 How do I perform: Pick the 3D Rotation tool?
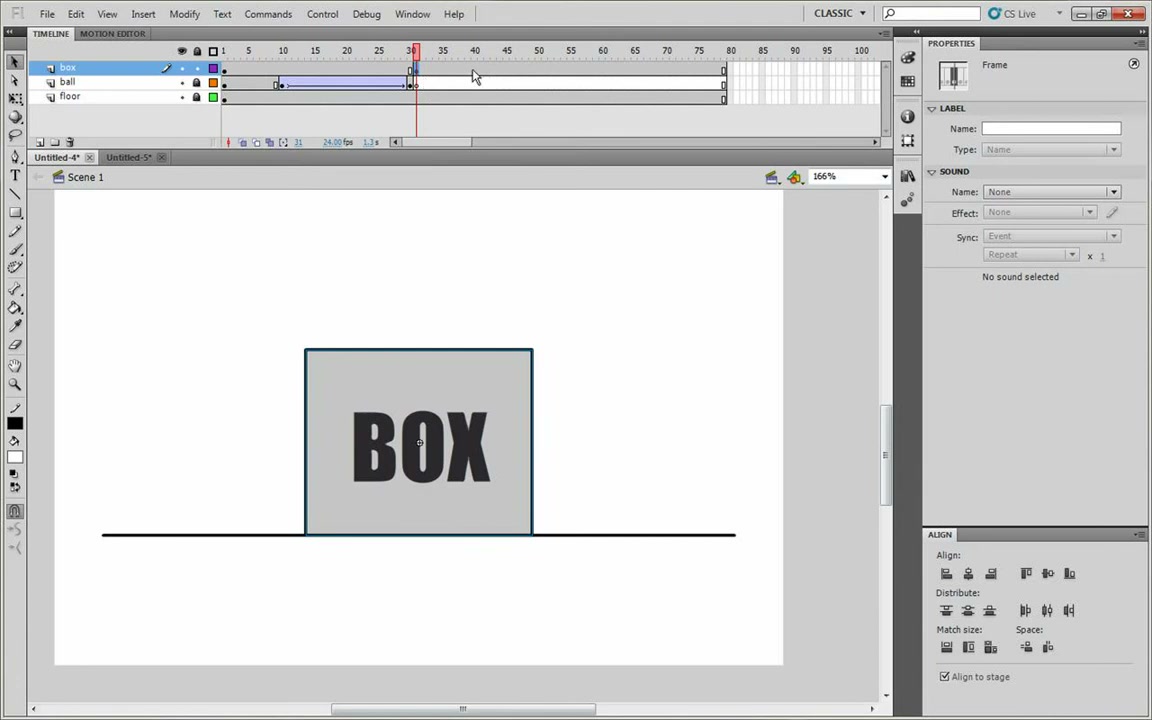tap(15, 117)
